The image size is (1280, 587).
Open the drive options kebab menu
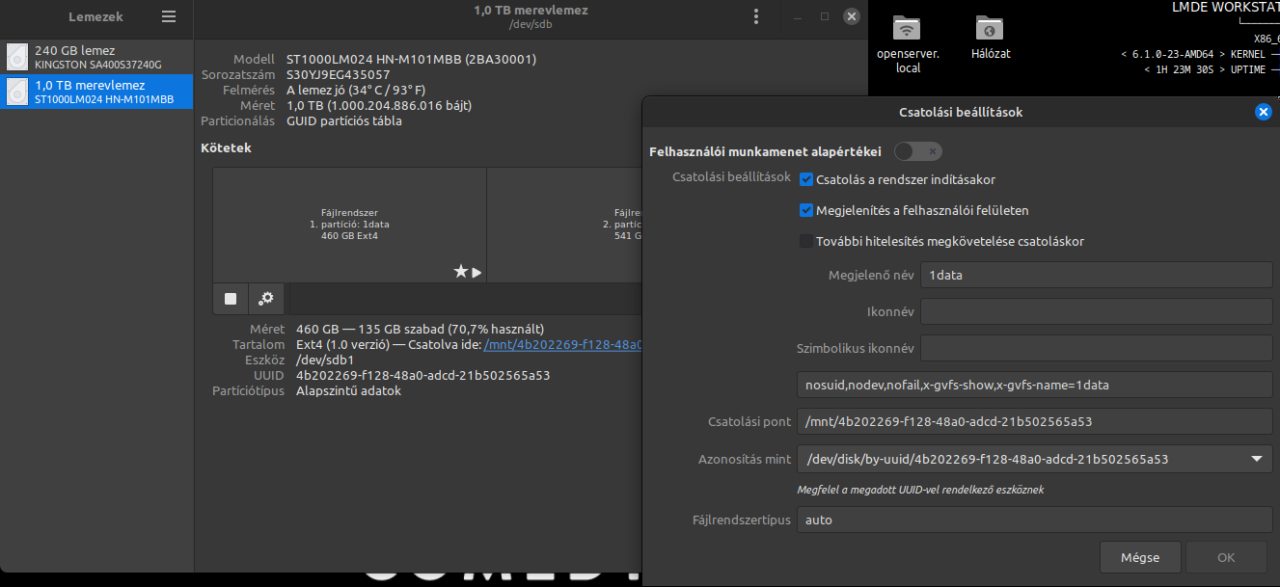[756, 17]
